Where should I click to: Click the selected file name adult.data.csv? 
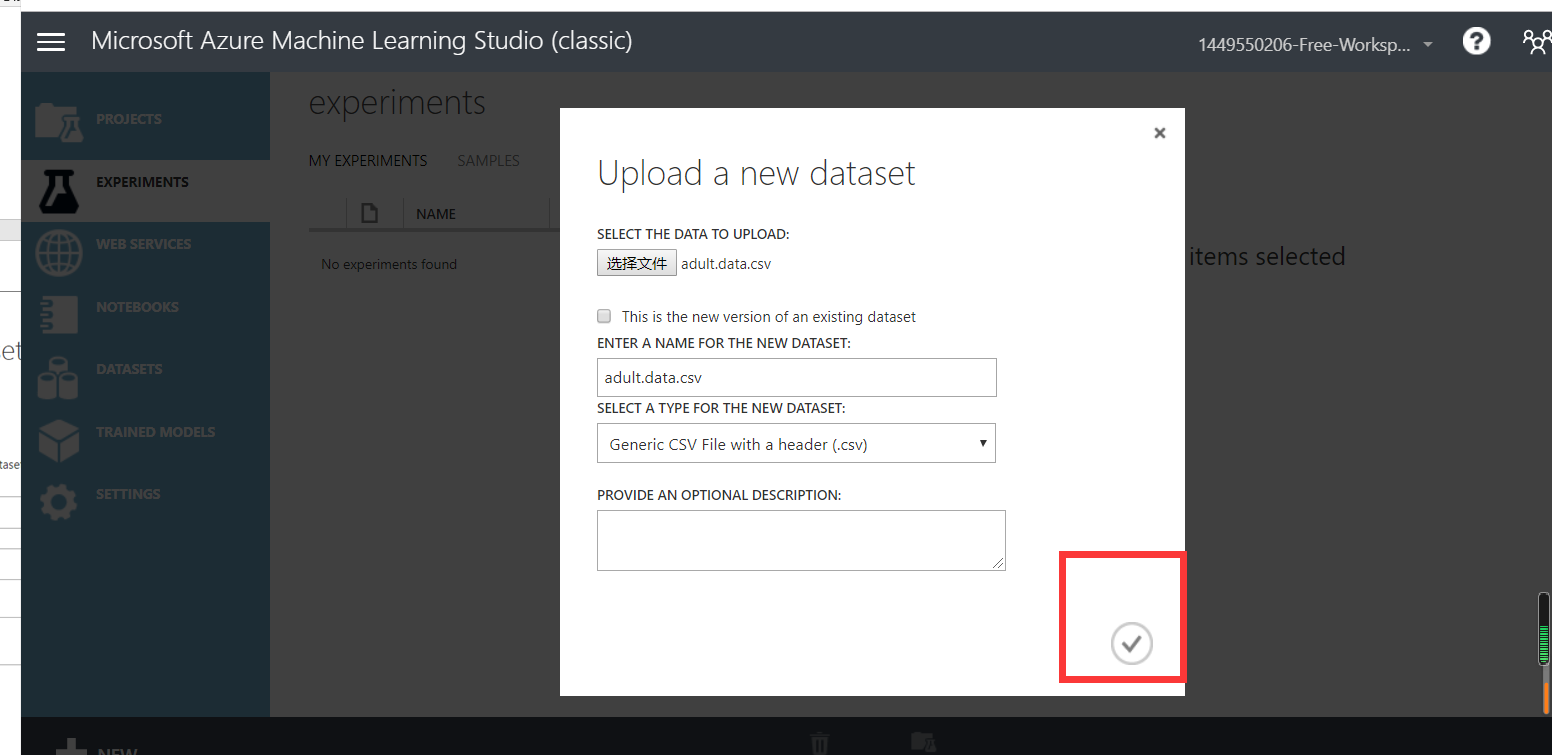pyautogui.click(x=726, y=264)
